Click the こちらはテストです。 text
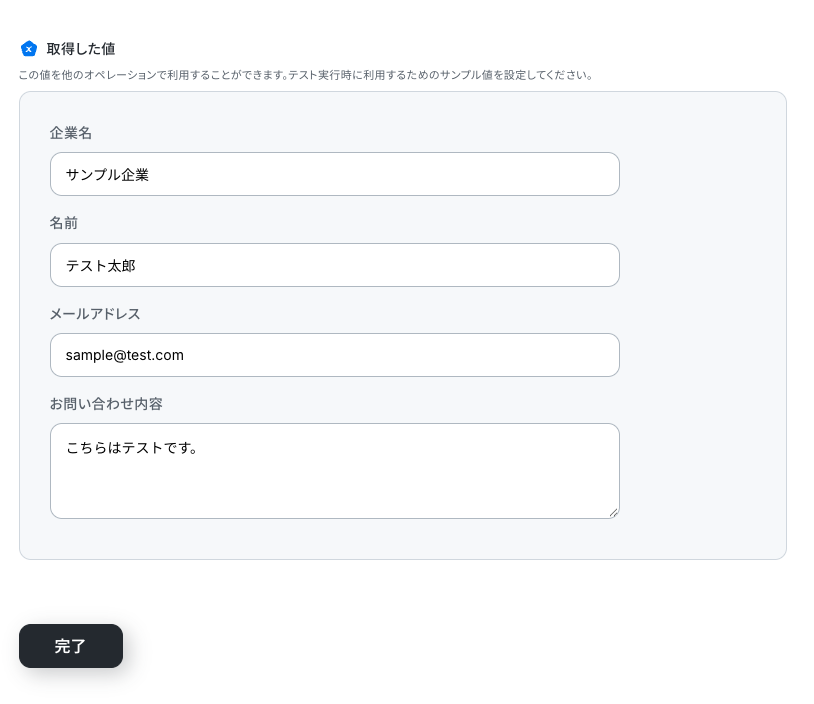Image resolution: width=814 pixels, height=704 pixels. click(132, 448)
